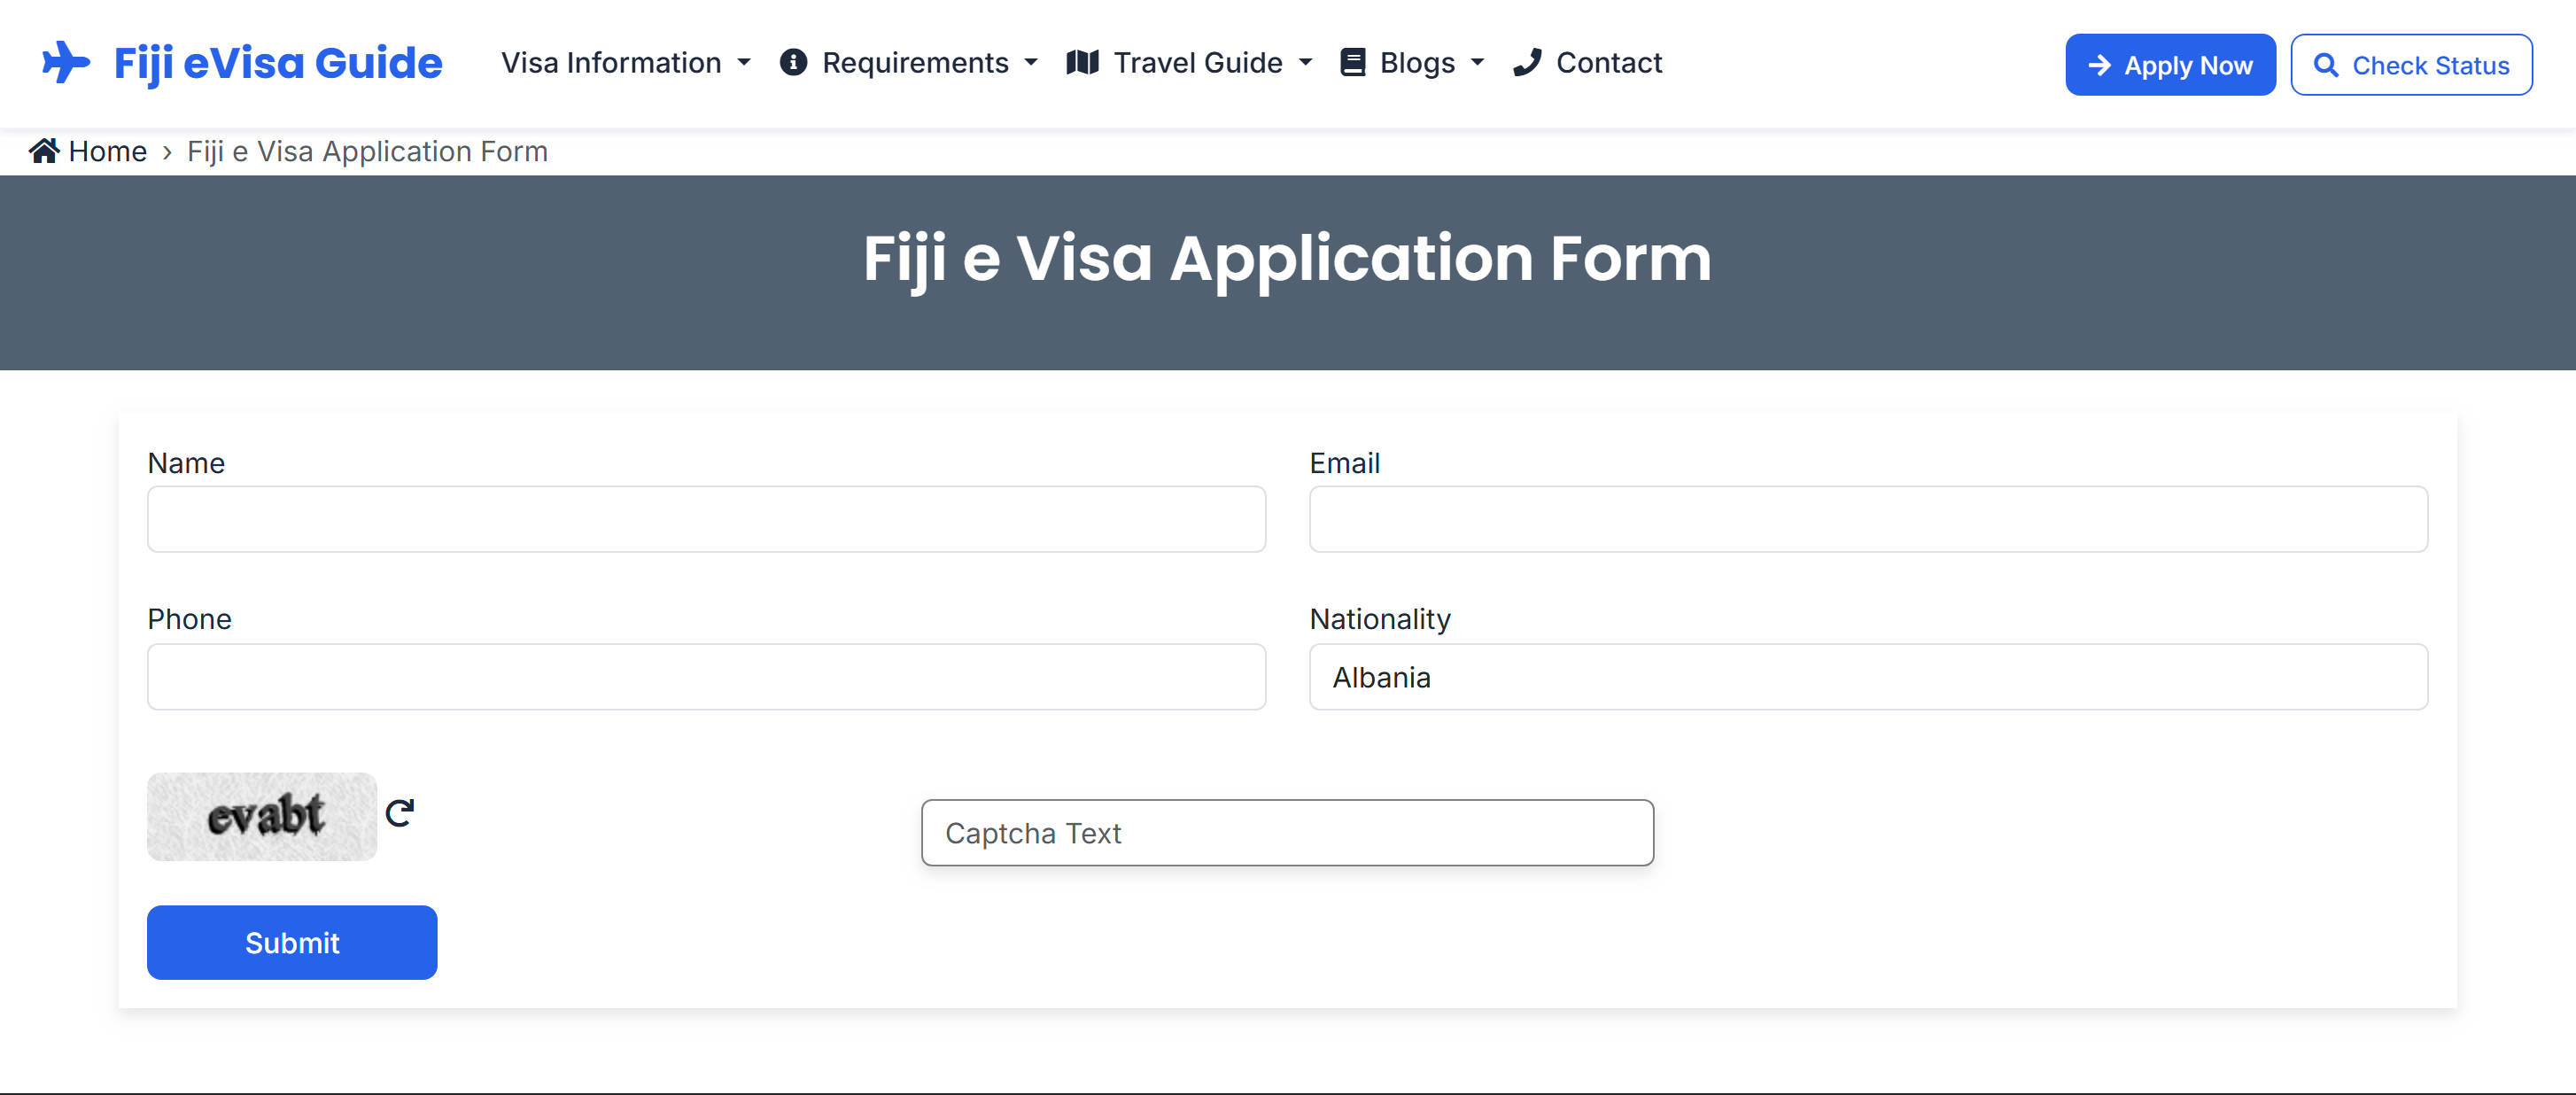Click into the Name input field
The height and width of the screenshot is (1095, 2576).
click(706, 520)
